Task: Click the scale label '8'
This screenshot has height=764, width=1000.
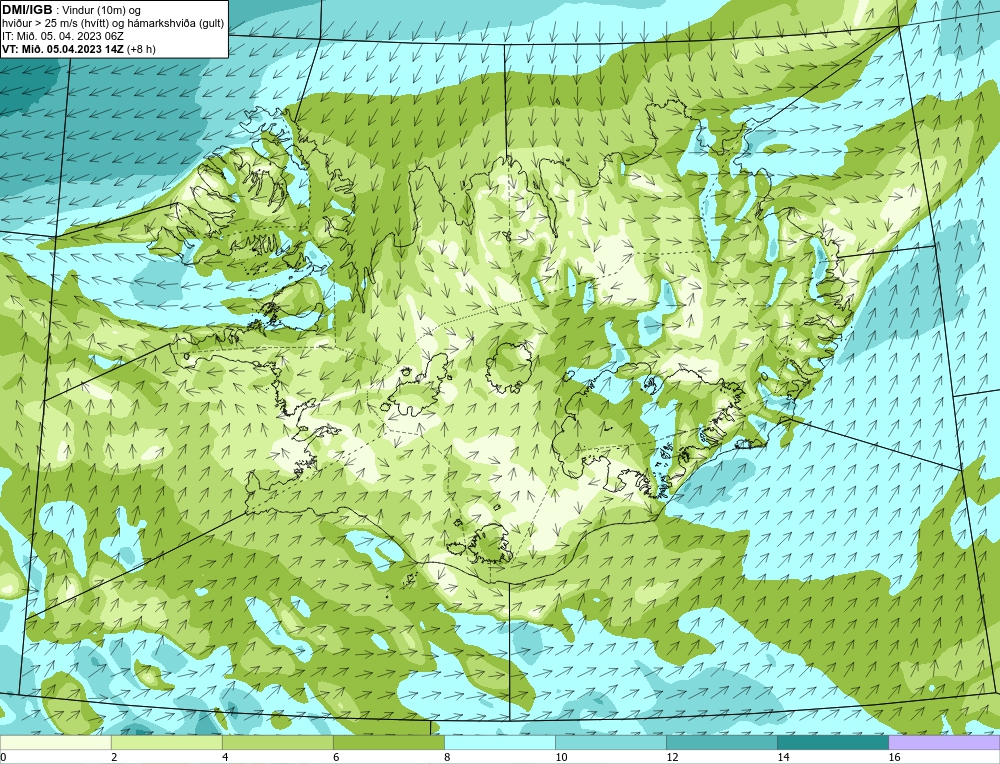Action: (447, 757)
